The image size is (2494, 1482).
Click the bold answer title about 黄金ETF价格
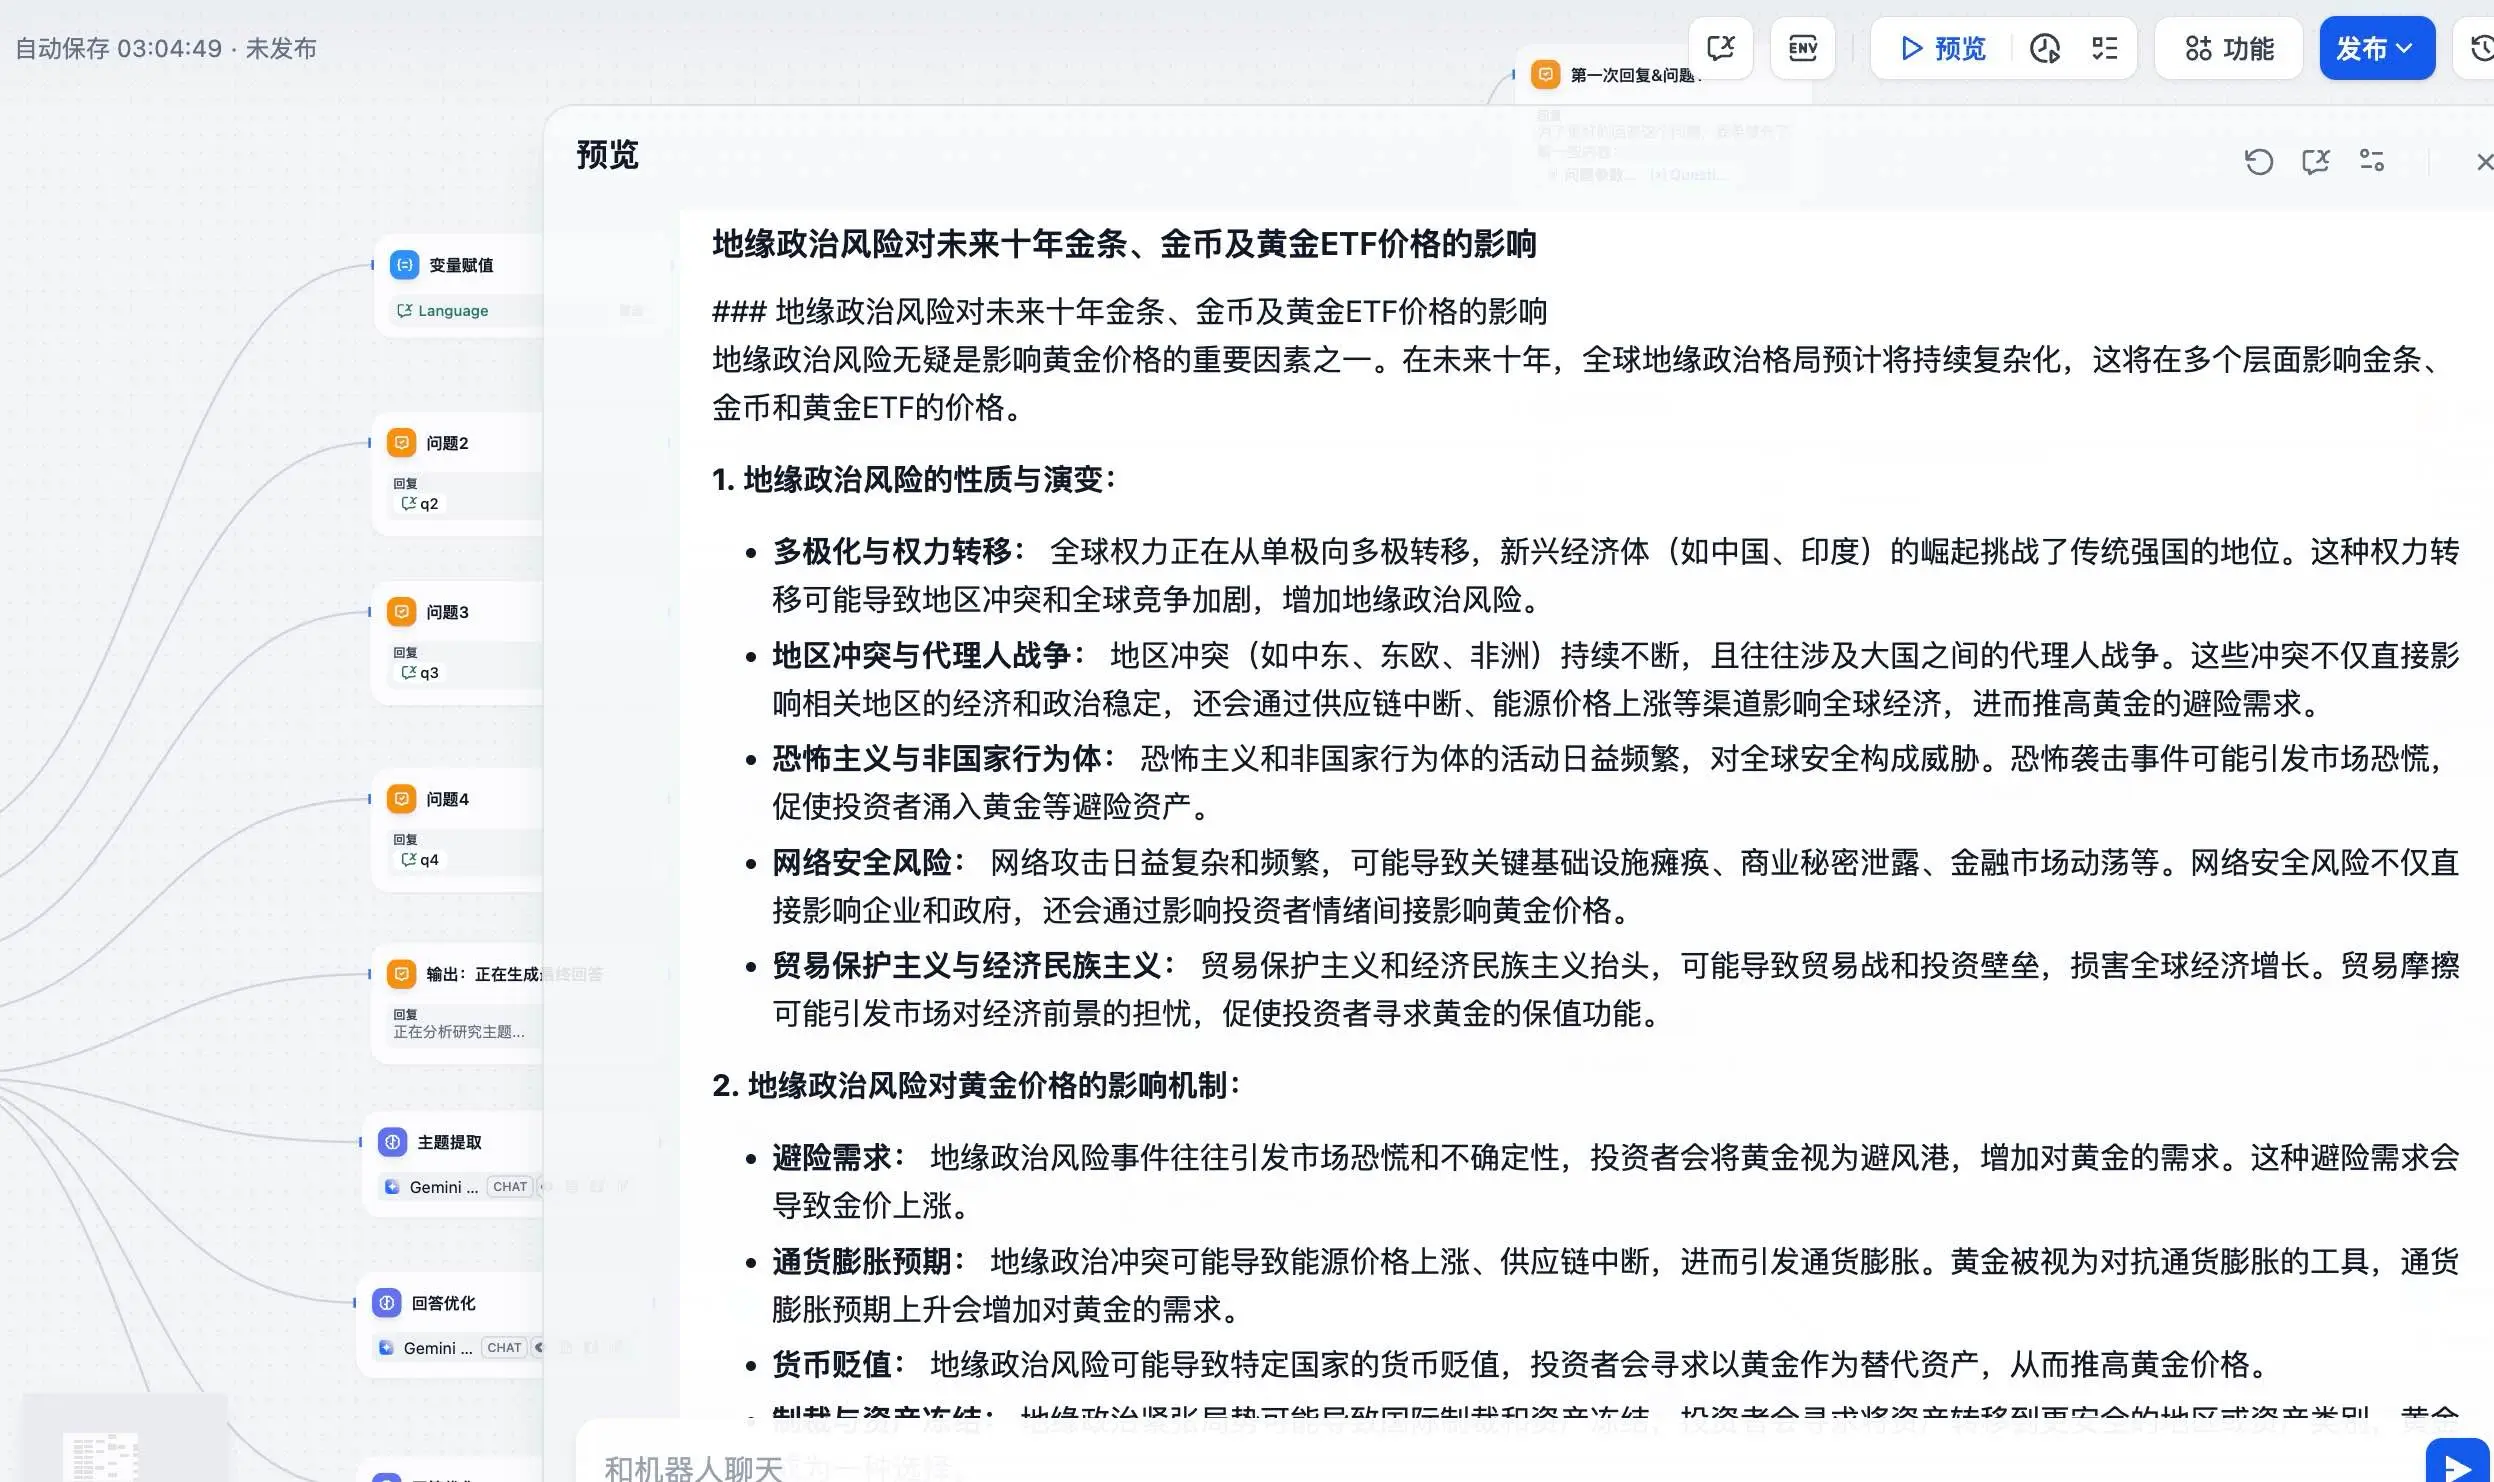1124,244
